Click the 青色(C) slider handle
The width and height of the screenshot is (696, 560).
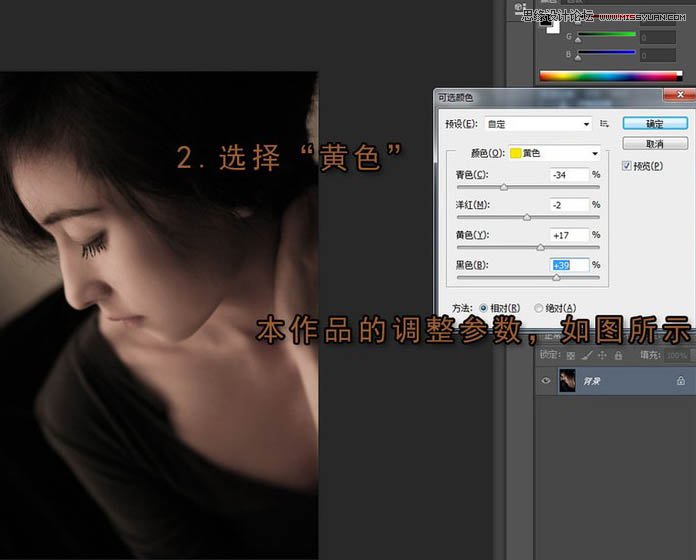(504, 187)
